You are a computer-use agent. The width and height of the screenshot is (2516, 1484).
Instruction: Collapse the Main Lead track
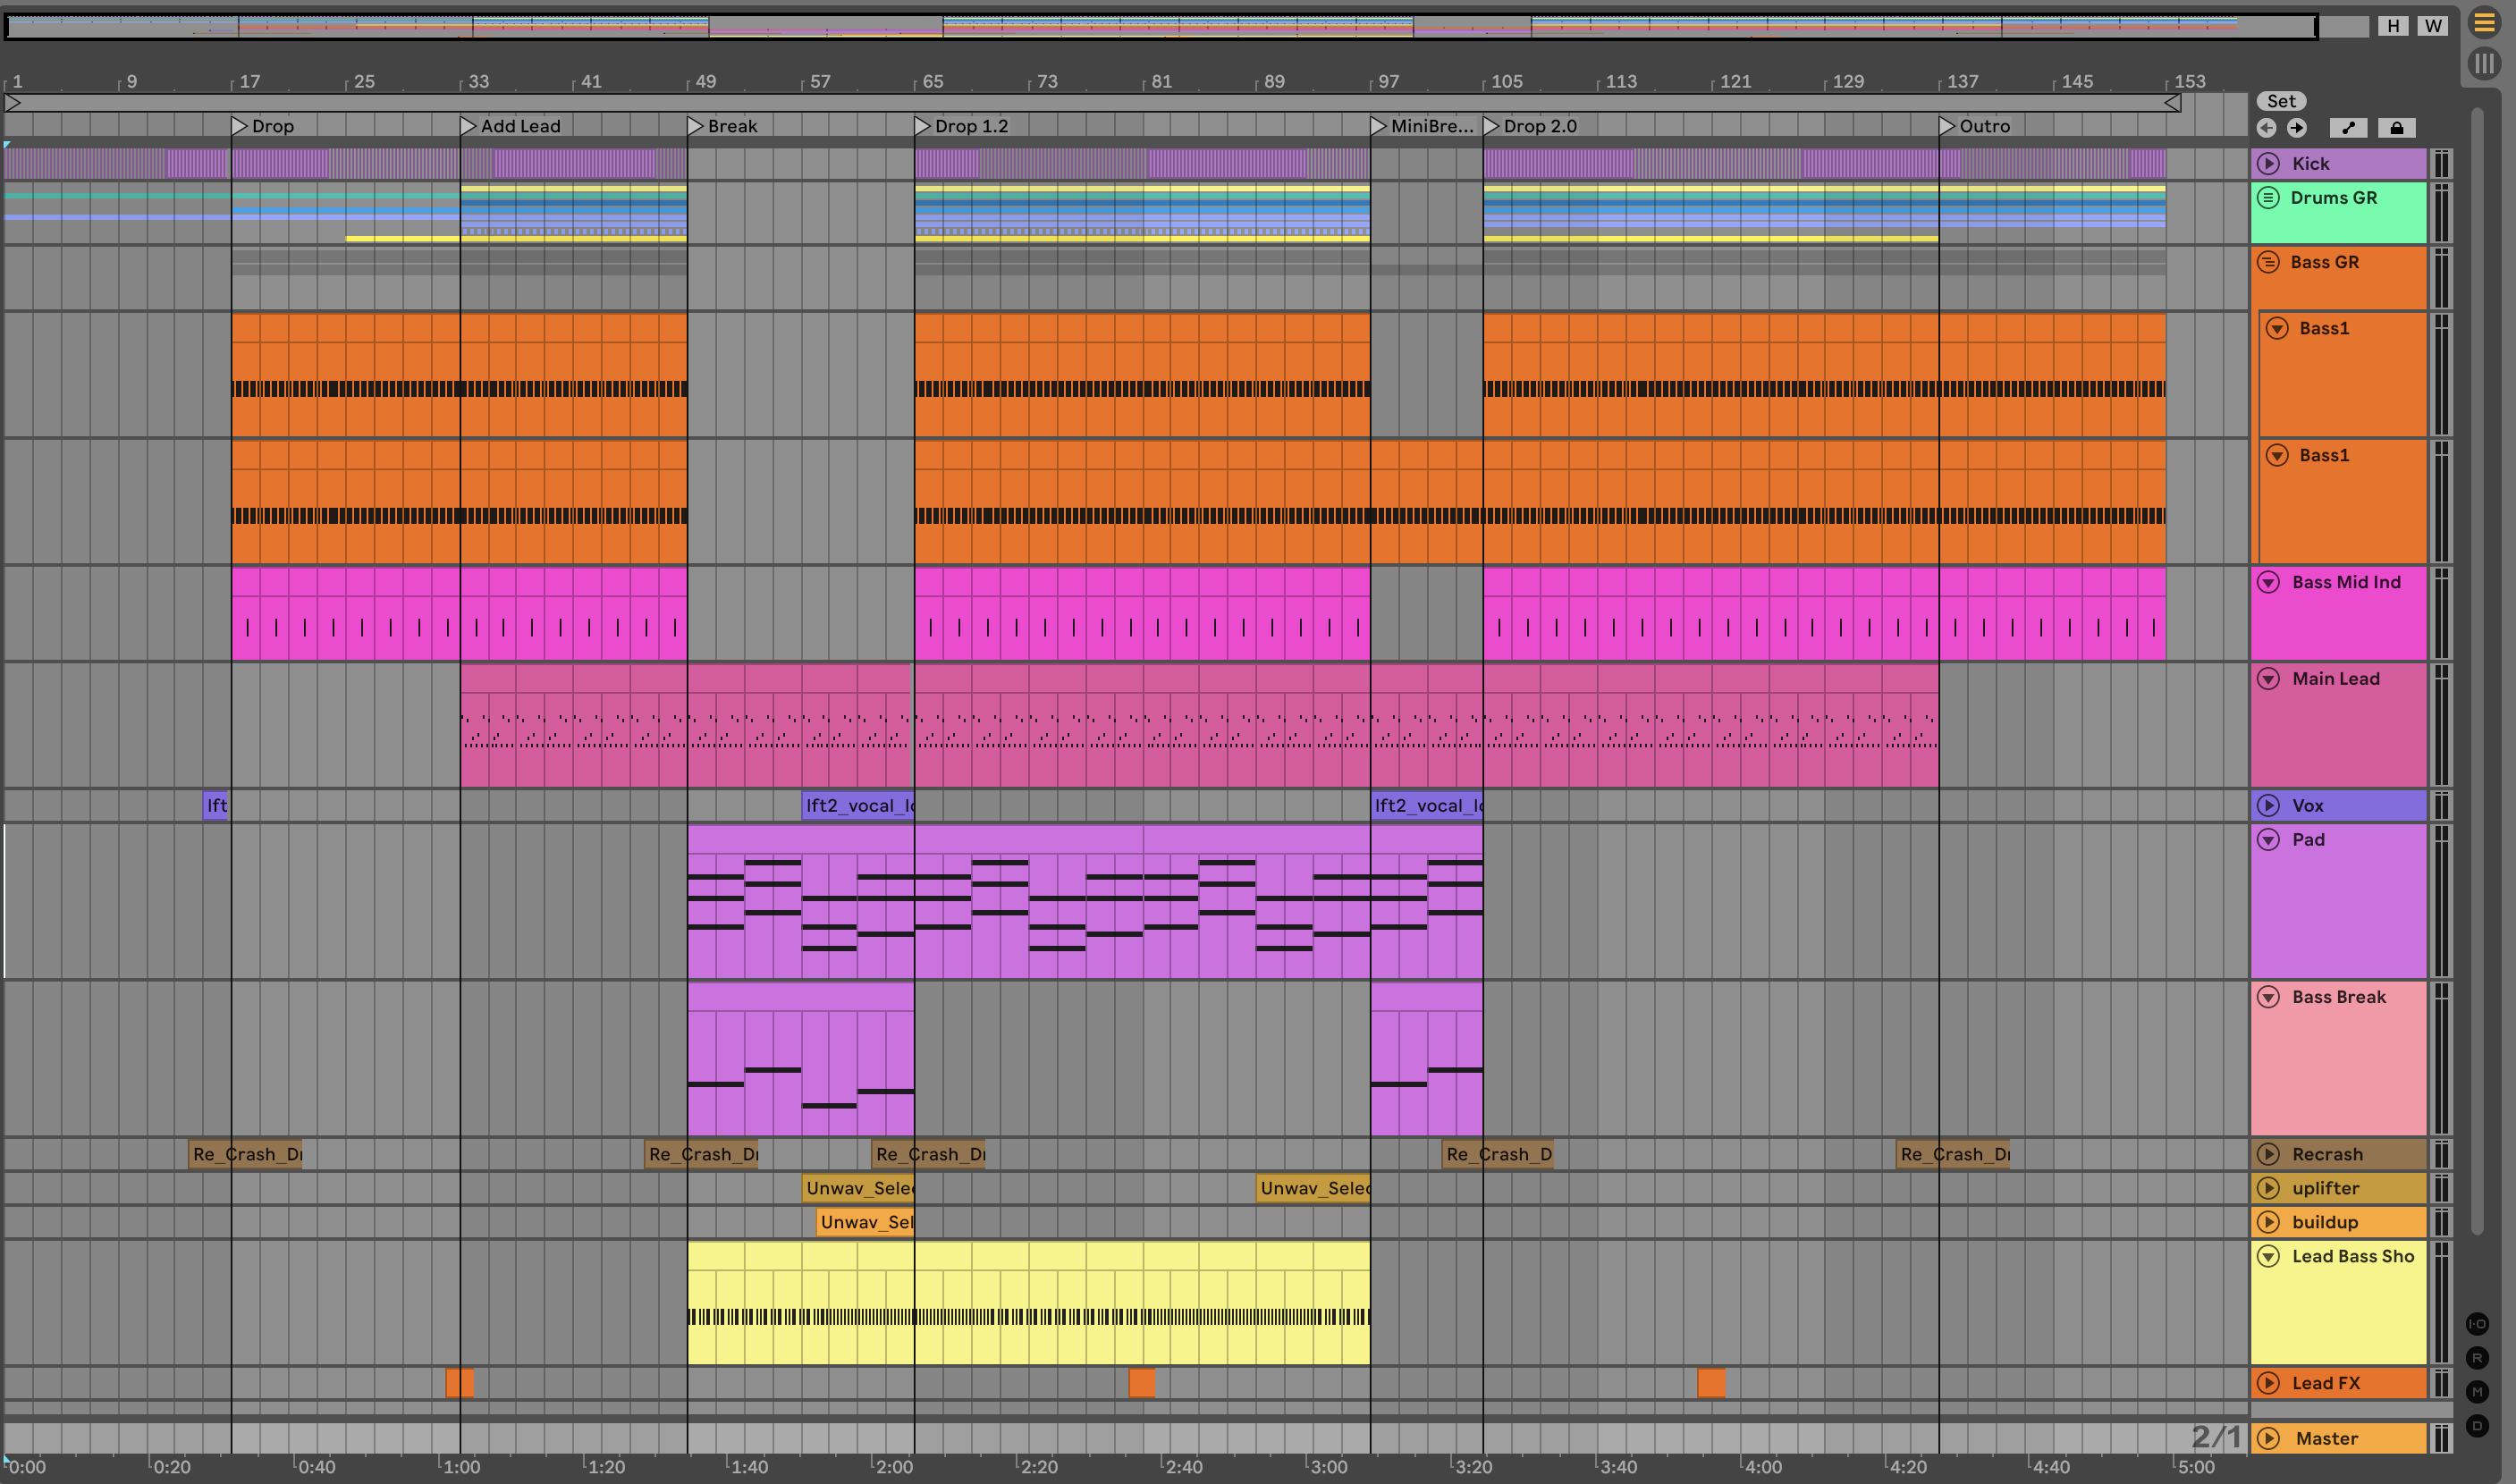click(2268, 679)
